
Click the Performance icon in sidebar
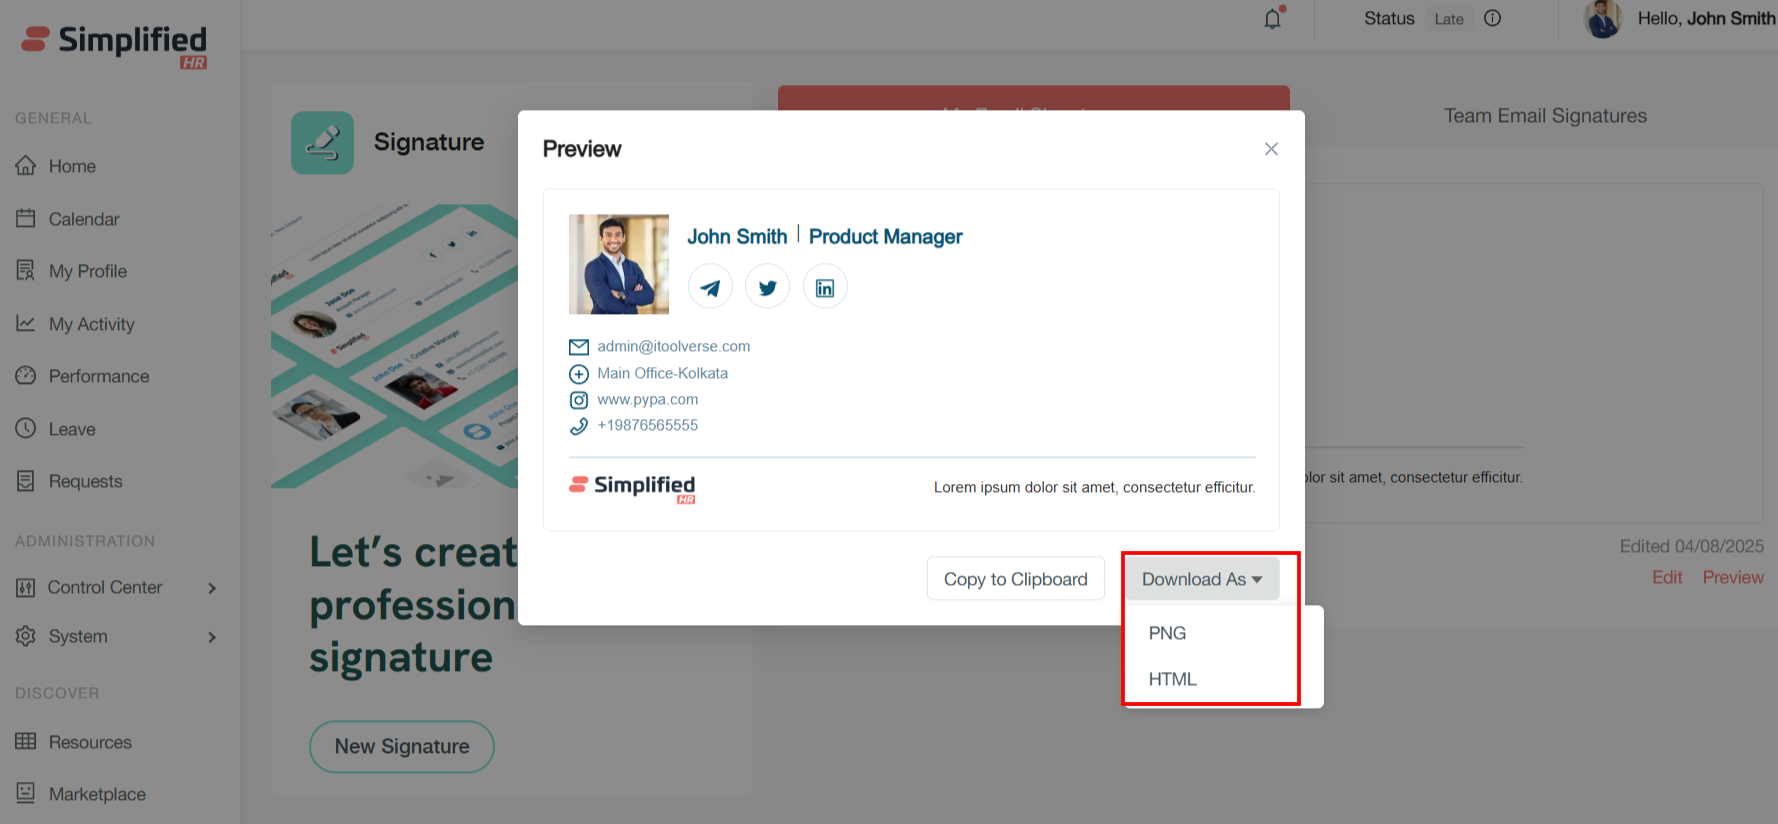coord(26,376)
